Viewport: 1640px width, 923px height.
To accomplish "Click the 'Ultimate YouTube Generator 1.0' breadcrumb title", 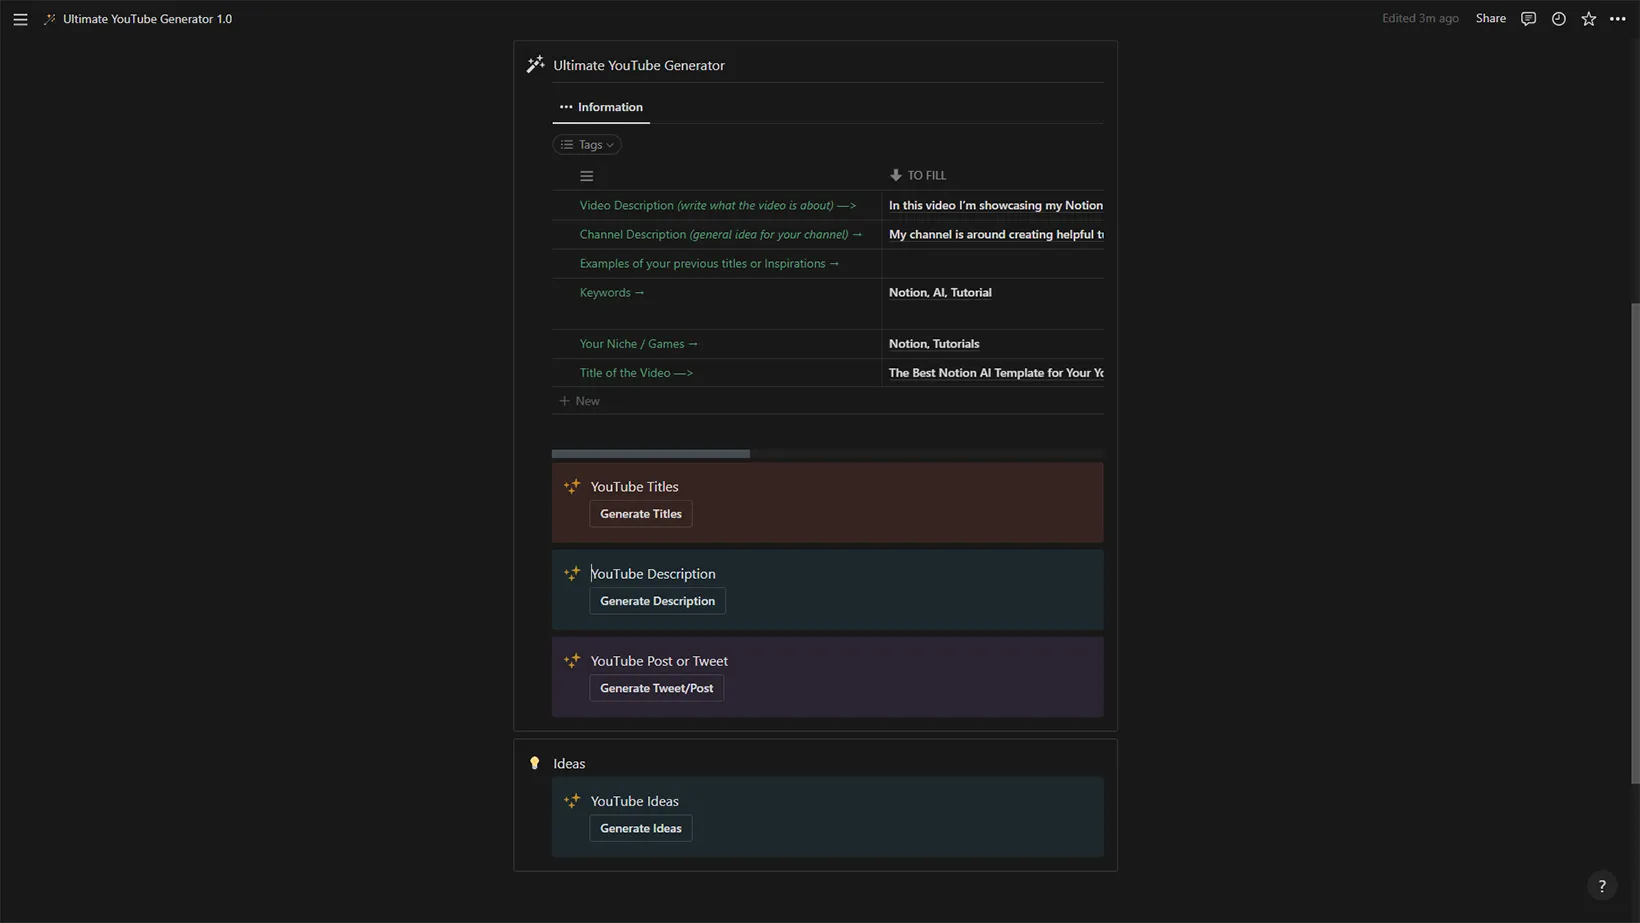I will [147, 19].
